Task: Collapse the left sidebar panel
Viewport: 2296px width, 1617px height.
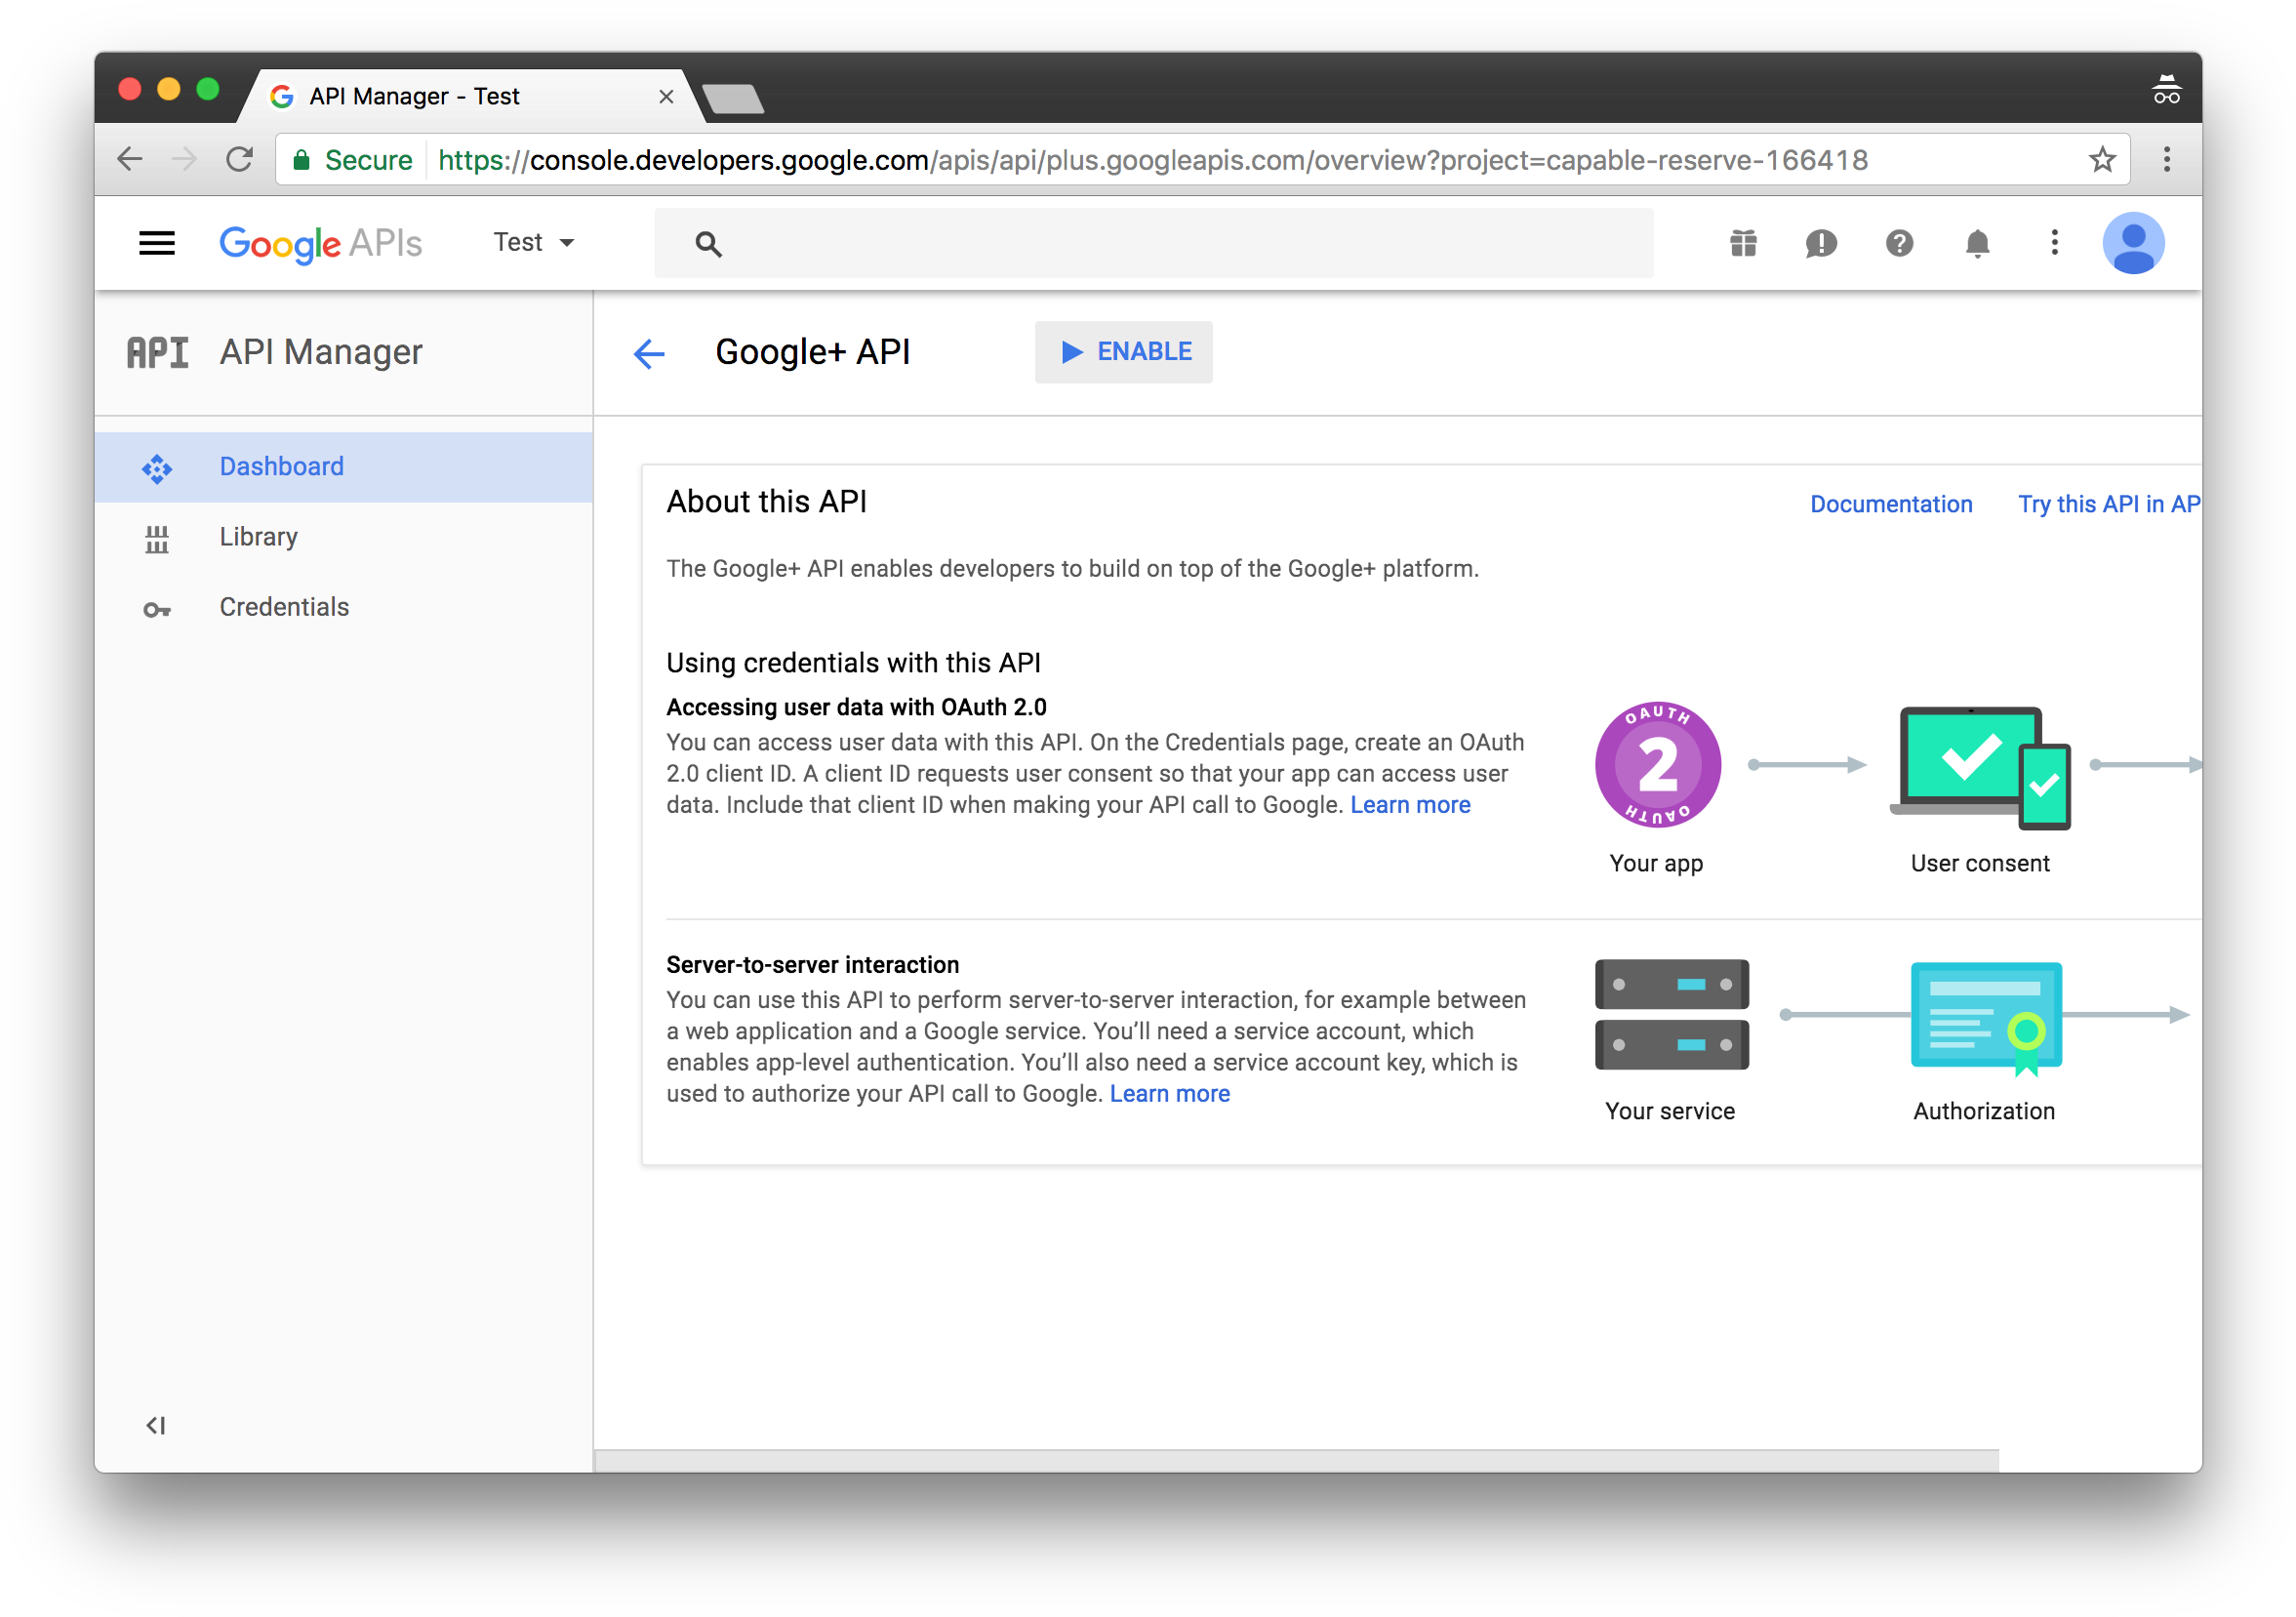Action: [x=156, y=1425]
